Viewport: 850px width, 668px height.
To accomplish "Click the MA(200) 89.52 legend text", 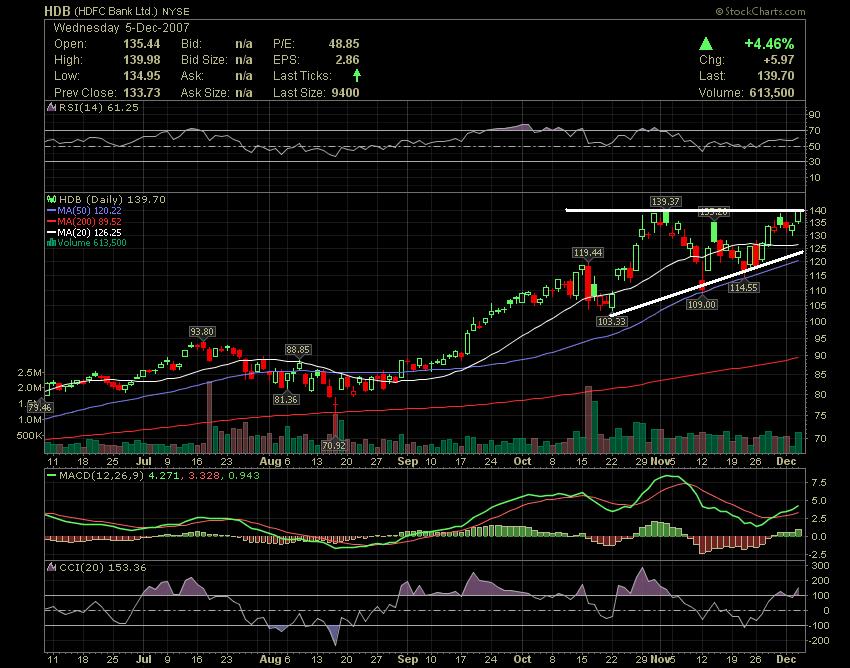I will [89, 221].
